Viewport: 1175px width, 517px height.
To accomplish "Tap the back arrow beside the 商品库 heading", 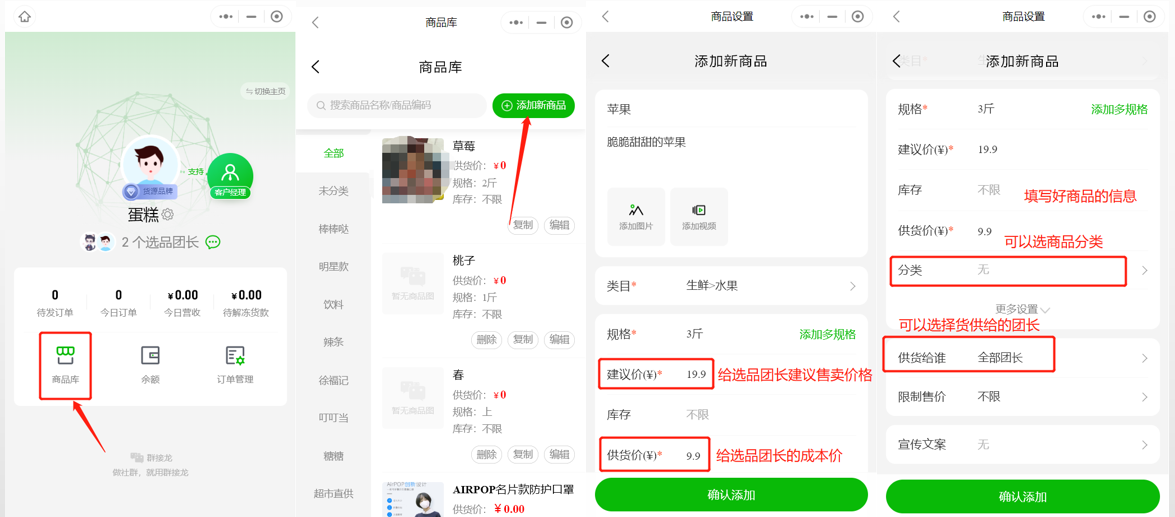I will click(315, 67).
